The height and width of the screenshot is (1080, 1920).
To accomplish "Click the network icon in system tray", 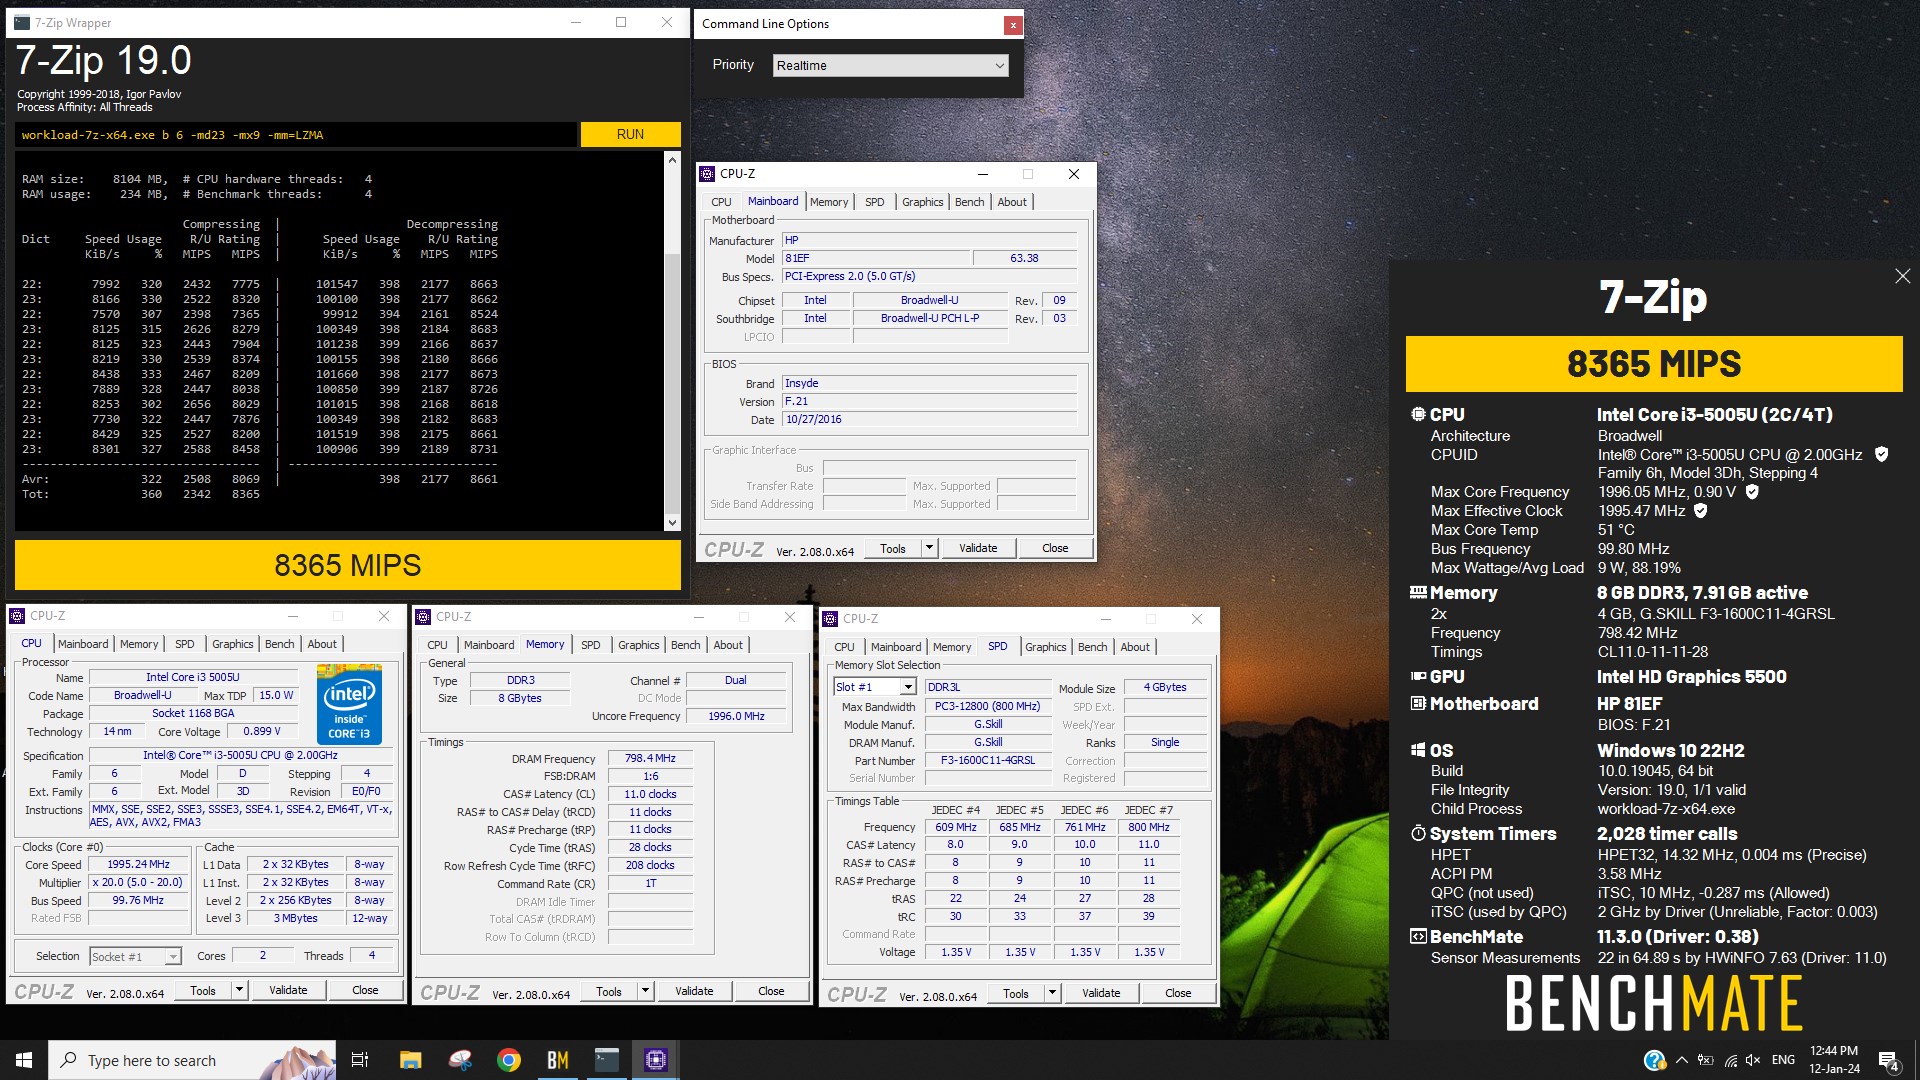I will click(1731, 1060).
